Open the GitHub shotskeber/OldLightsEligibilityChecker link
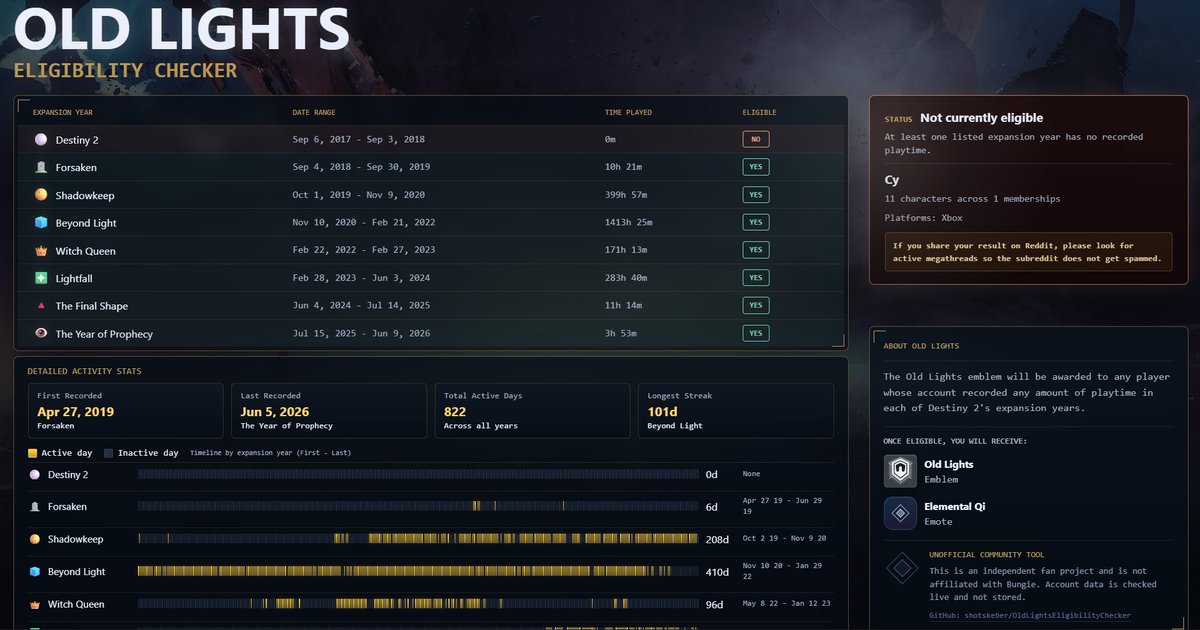Image resolution: width=1200 pixels, height=630 pixels. click(1030, 616)
